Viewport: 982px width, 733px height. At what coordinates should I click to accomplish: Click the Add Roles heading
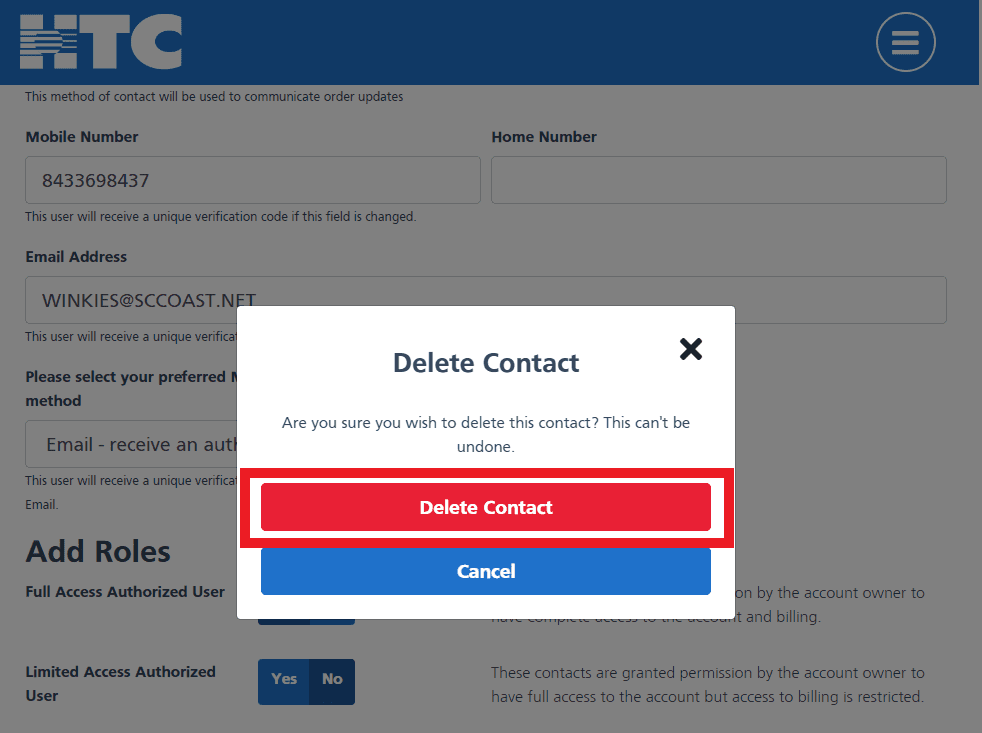click(97, 551)
